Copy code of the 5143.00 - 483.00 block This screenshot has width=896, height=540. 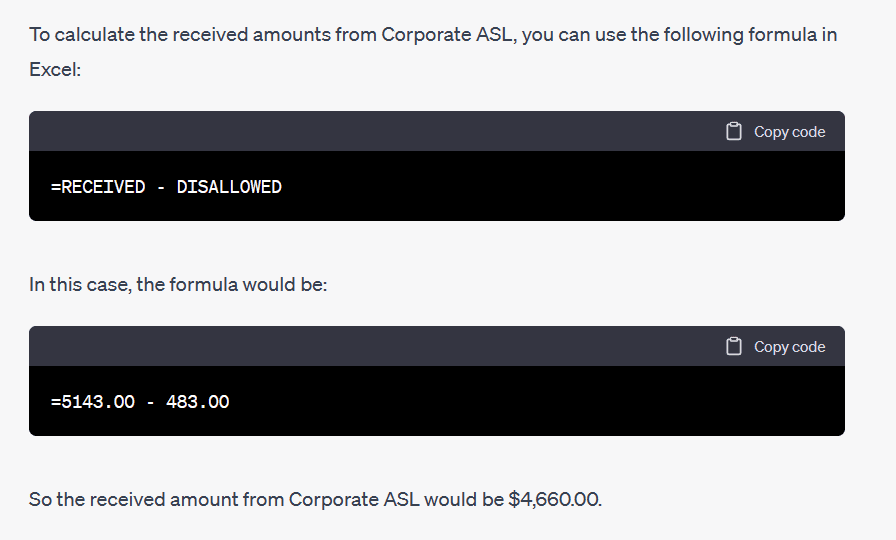point(775,346)
